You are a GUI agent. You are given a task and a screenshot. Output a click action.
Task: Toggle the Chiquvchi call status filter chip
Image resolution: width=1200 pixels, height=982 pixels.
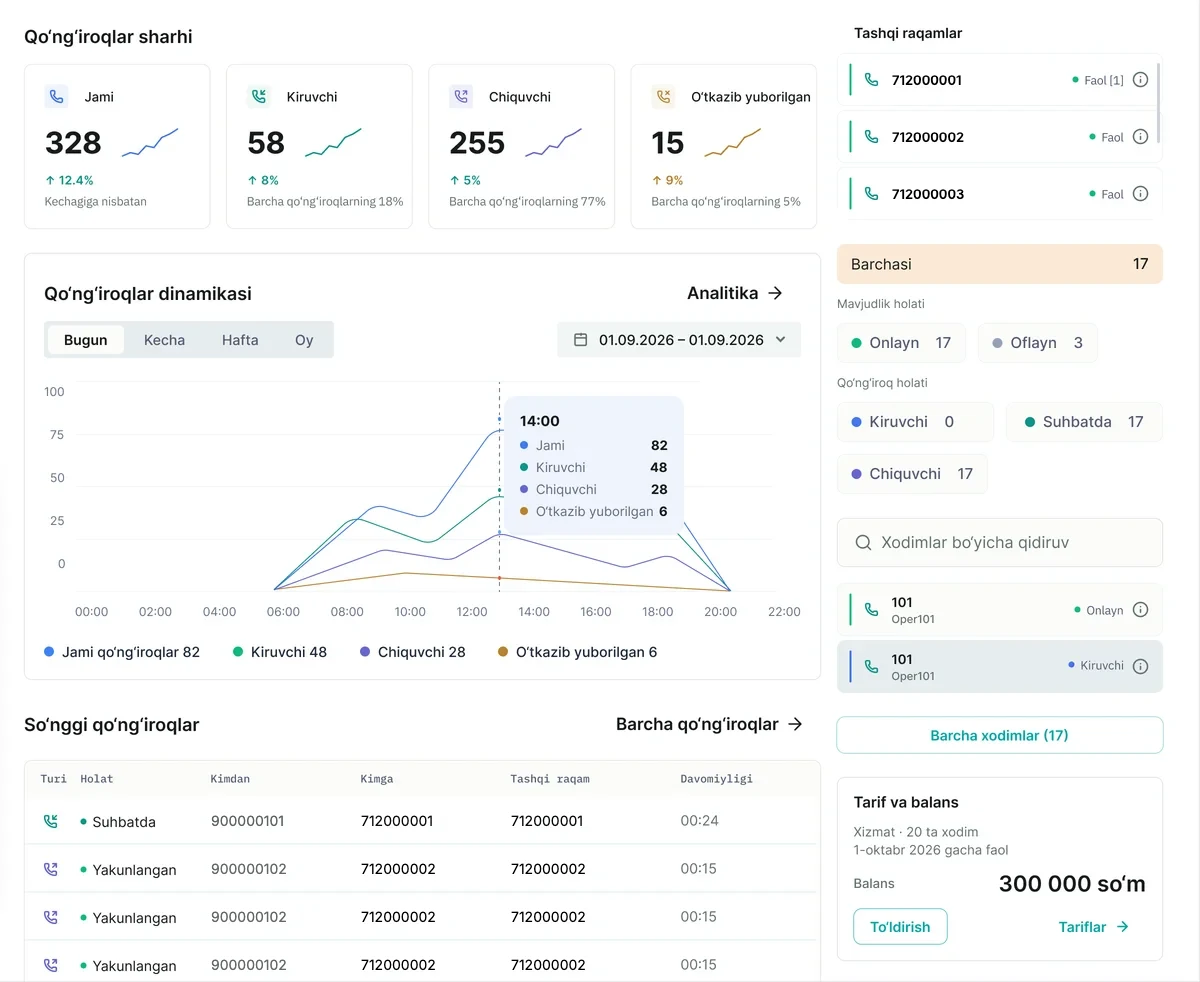(912, 474)
